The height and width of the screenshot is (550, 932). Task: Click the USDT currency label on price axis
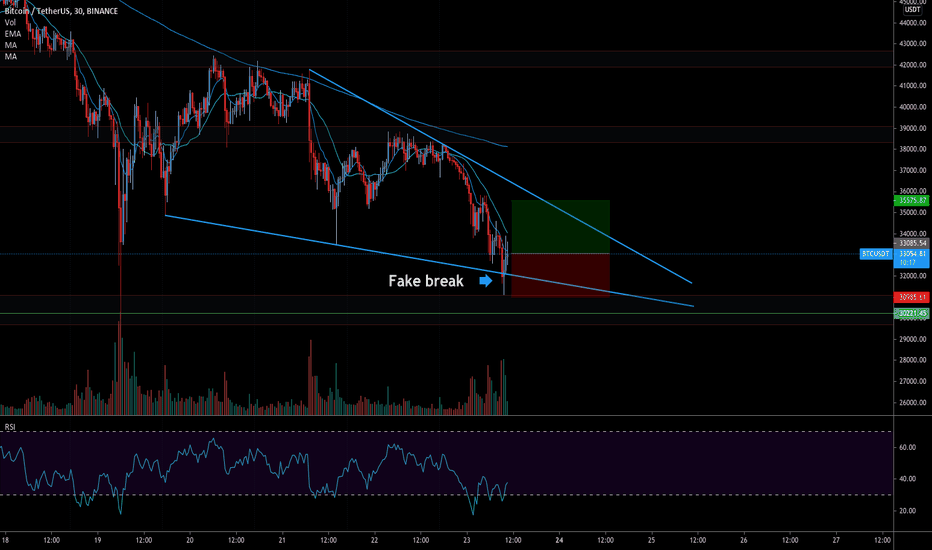coord(912,10)
